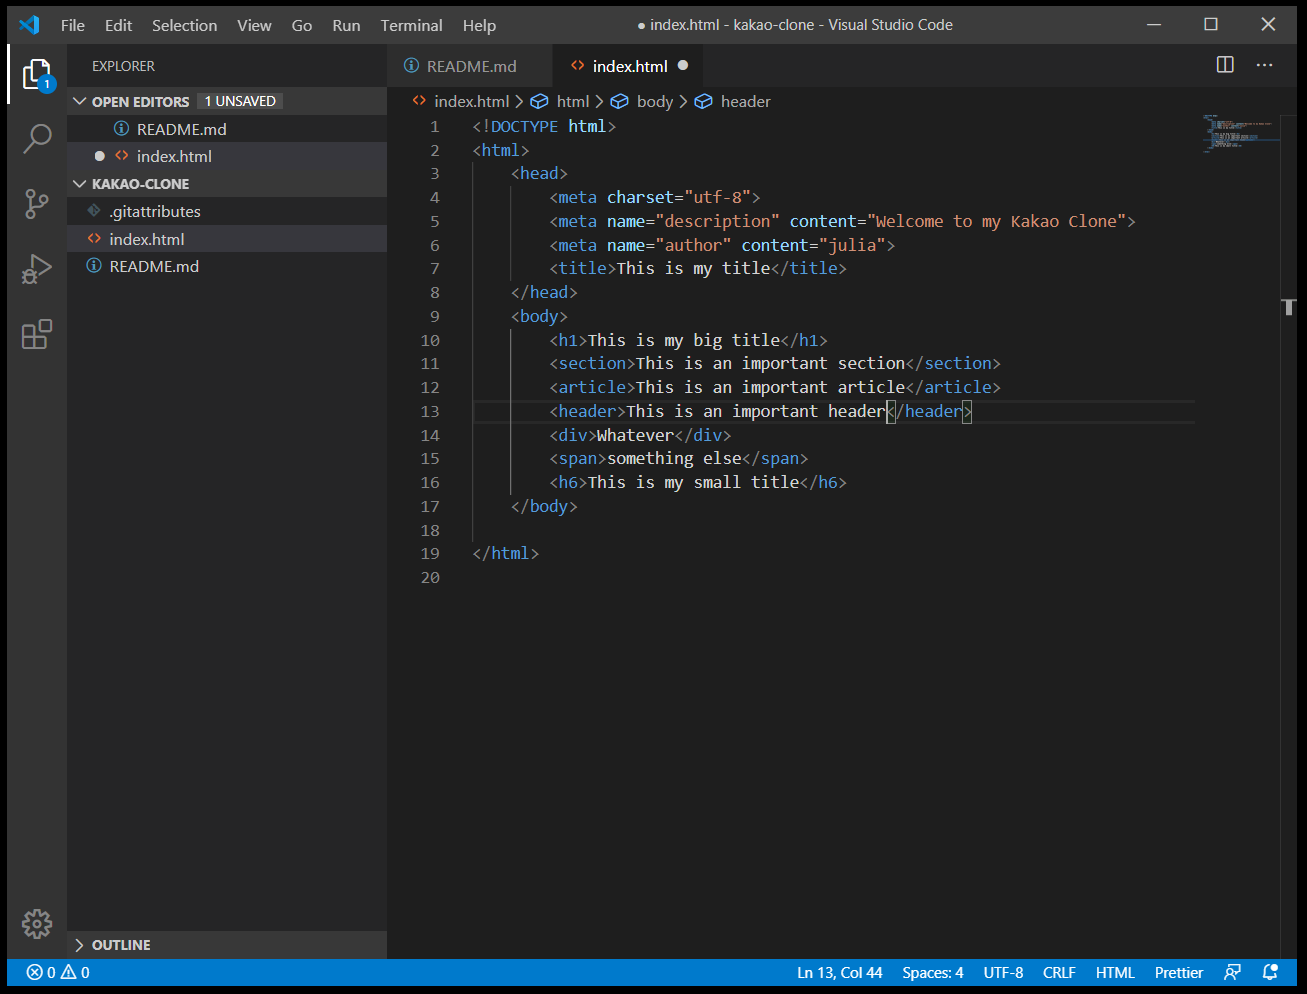
Task: Open the View menu
Action: (x=254, y=25)
